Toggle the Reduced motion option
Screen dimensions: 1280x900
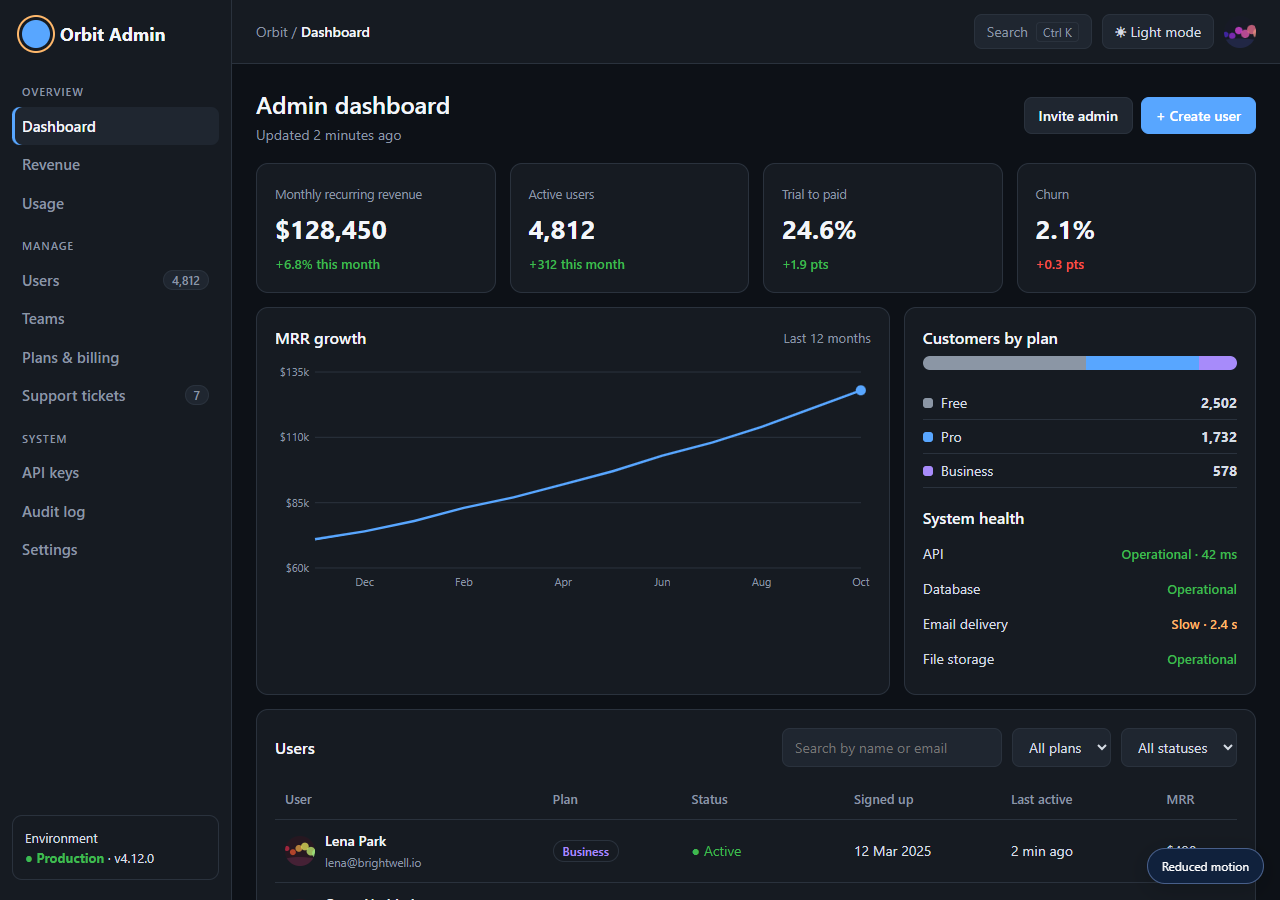[x=1205, y=867]
